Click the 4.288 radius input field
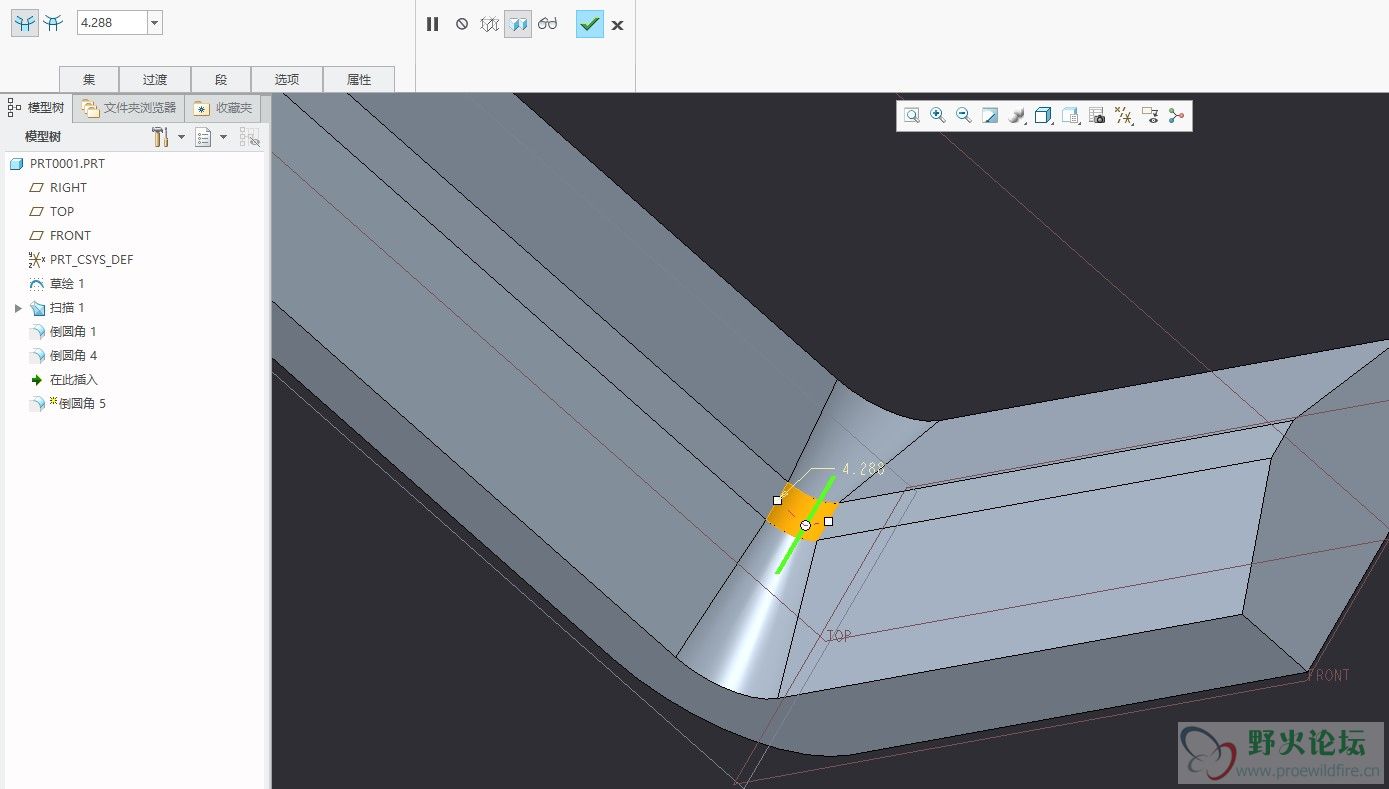Viewport: 1389px width, 789px height. click(111, 23)
